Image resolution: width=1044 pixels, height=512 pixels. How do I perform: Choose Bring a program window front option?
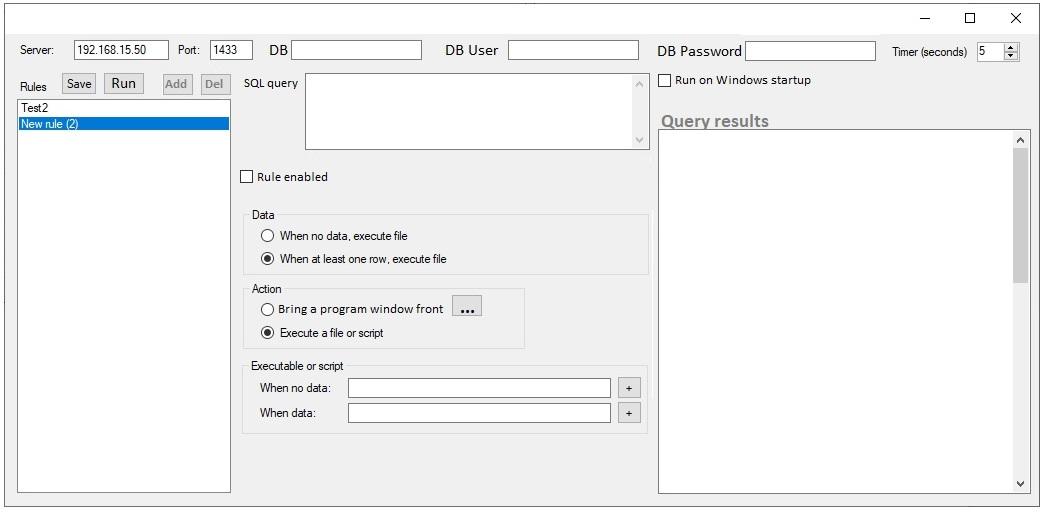click(x=267, y=310)
